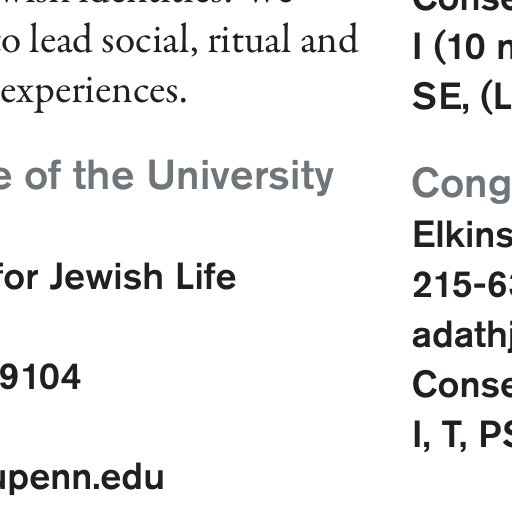Click the word 'social,' in the paragraph
The width and height of the screenshot is (512, 512).
click(x=149, y=40)
